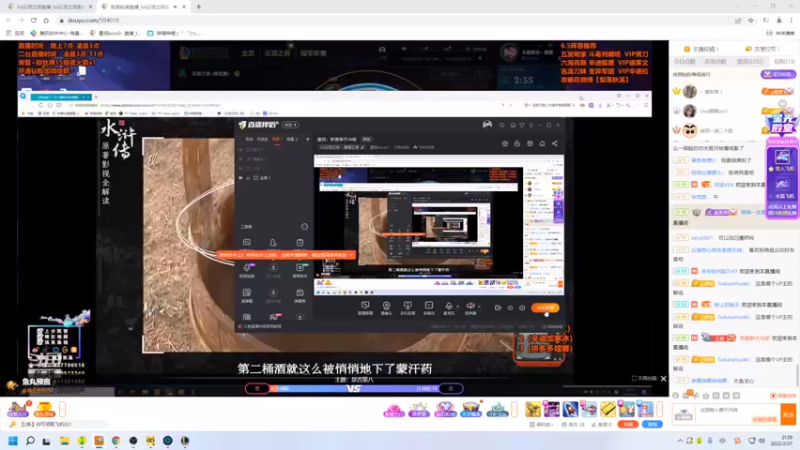Click the emoji icon in chat toolbar
This screenshot has height=450, width=800.
(676, 395)
